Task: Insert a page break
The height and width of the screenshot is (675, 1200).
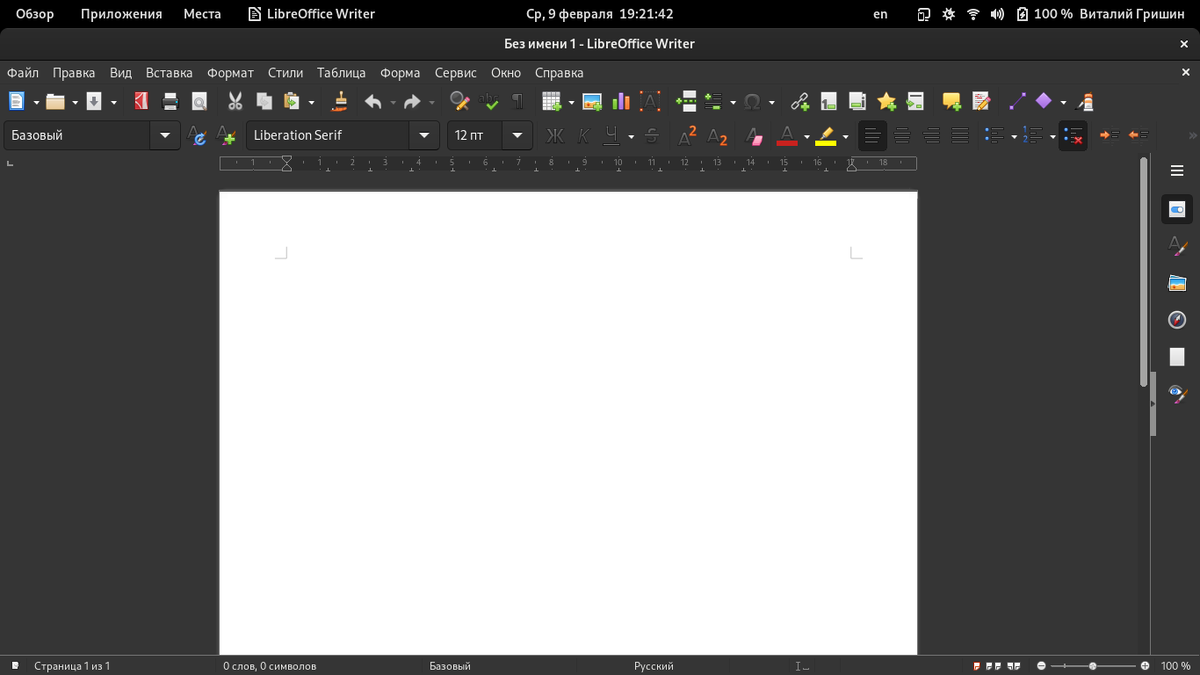Action: click(x=686, y=101)
